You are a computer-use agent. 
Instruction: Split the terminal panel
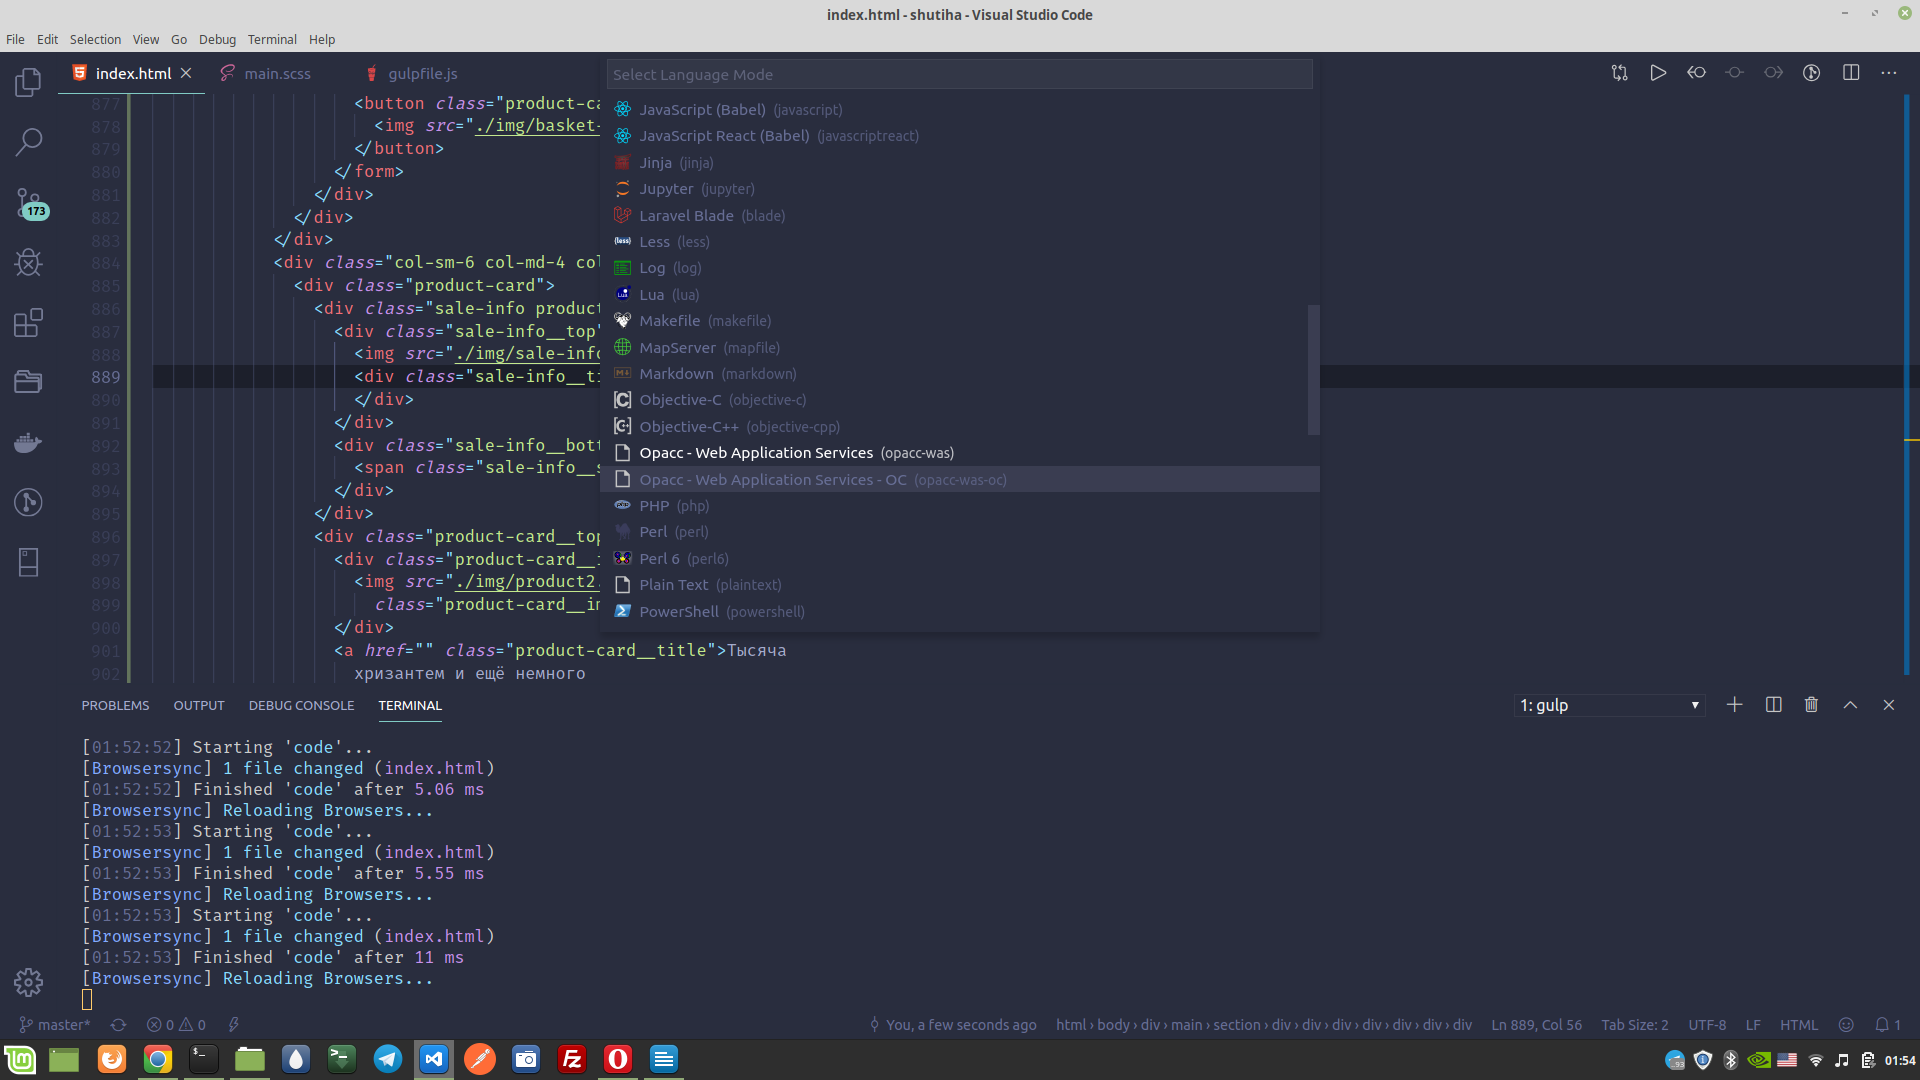[1773, 705]
